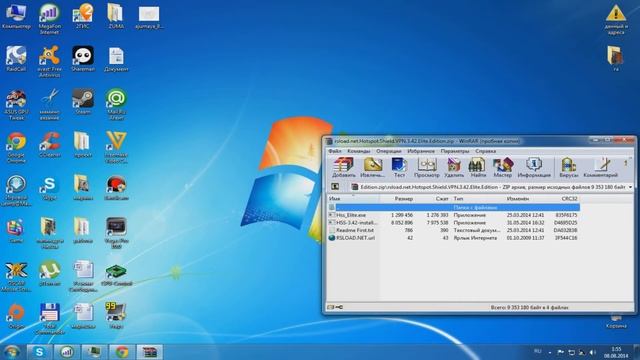
Task: Select the Skype desktop shortcut
Action: (49, 188)
